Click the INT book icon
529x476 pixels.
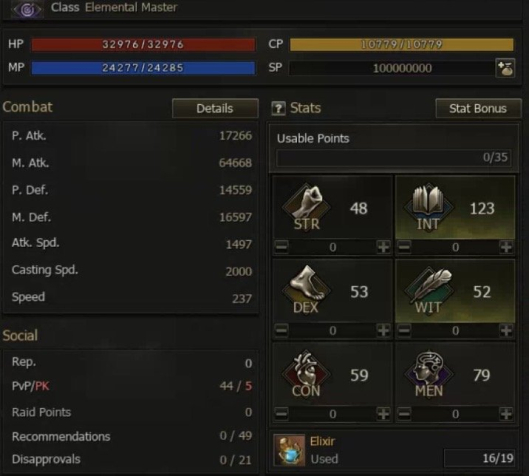point(428,204)
